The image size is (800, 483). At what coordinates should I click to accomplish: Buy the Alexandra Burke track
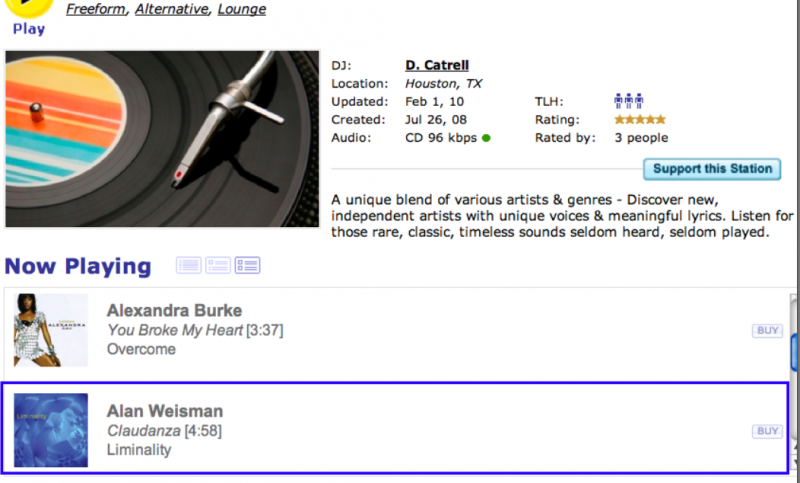click(767, 331)
